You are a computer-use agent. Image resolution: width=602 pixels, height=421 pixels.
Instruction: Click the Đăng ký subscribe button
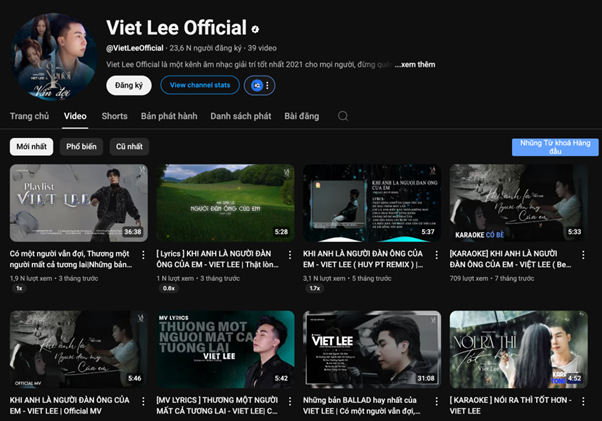[129, 85]
